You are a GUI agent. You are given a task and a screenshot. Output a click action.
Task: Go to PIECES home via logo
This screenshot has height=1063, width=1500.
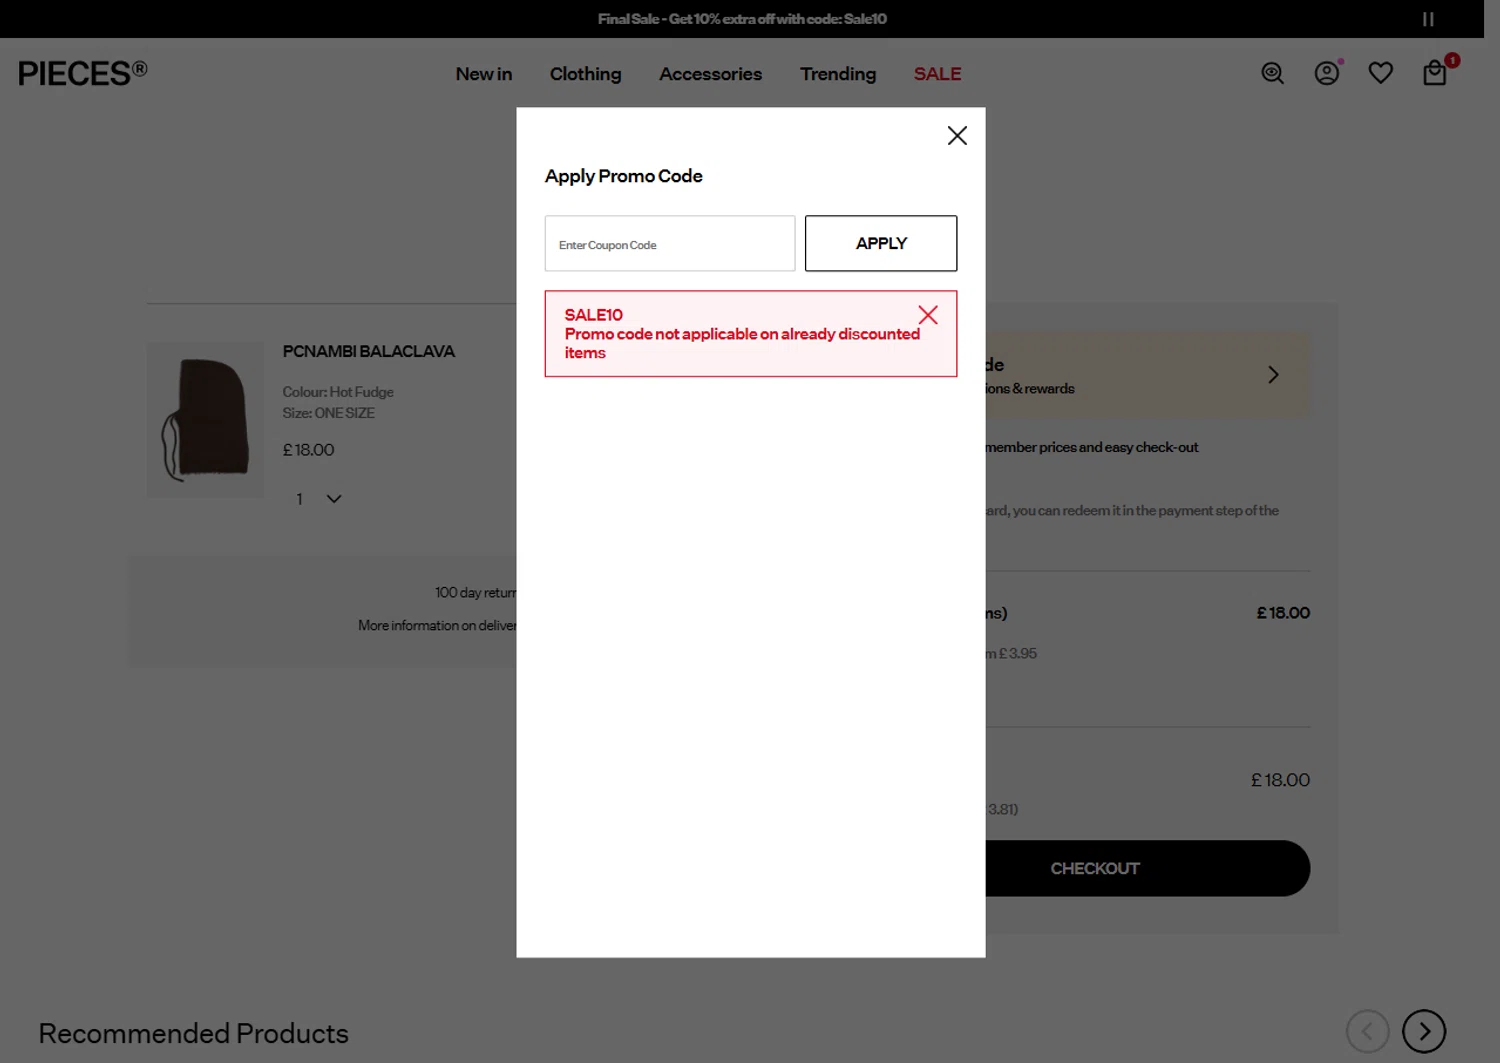83,73
